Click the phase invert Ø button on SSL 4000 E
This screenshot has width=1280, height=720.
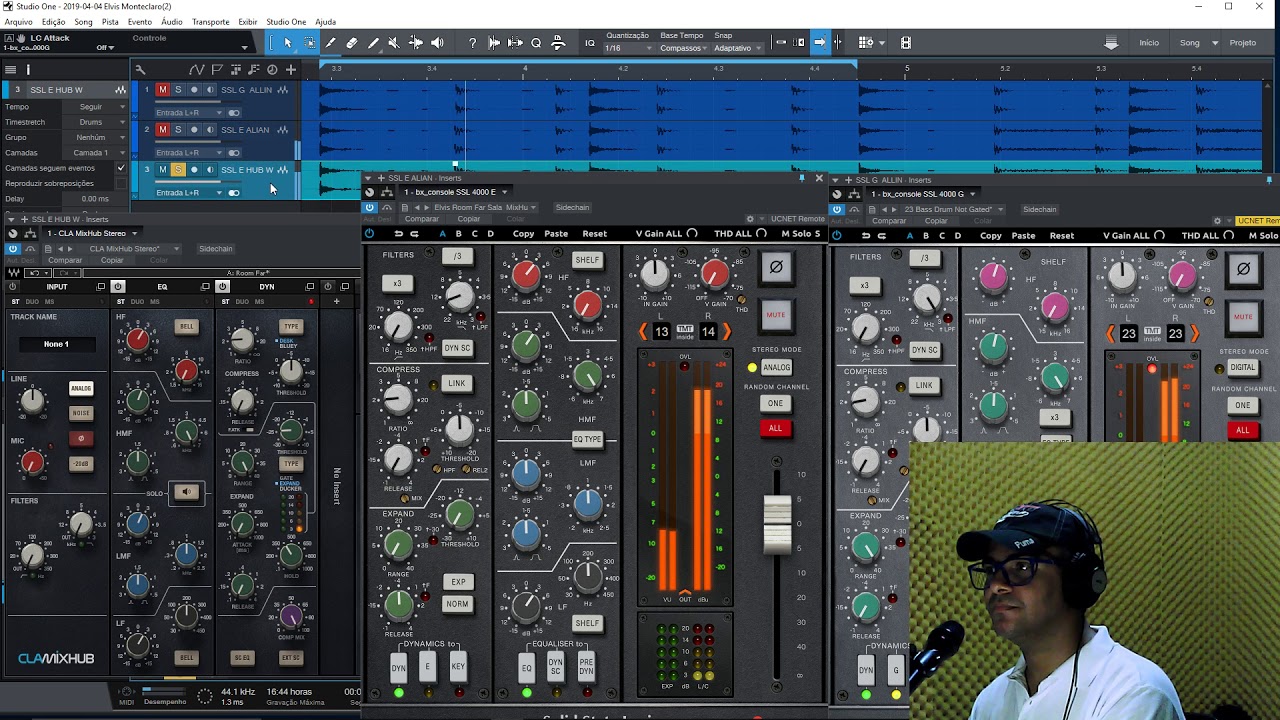pos(775,267)
